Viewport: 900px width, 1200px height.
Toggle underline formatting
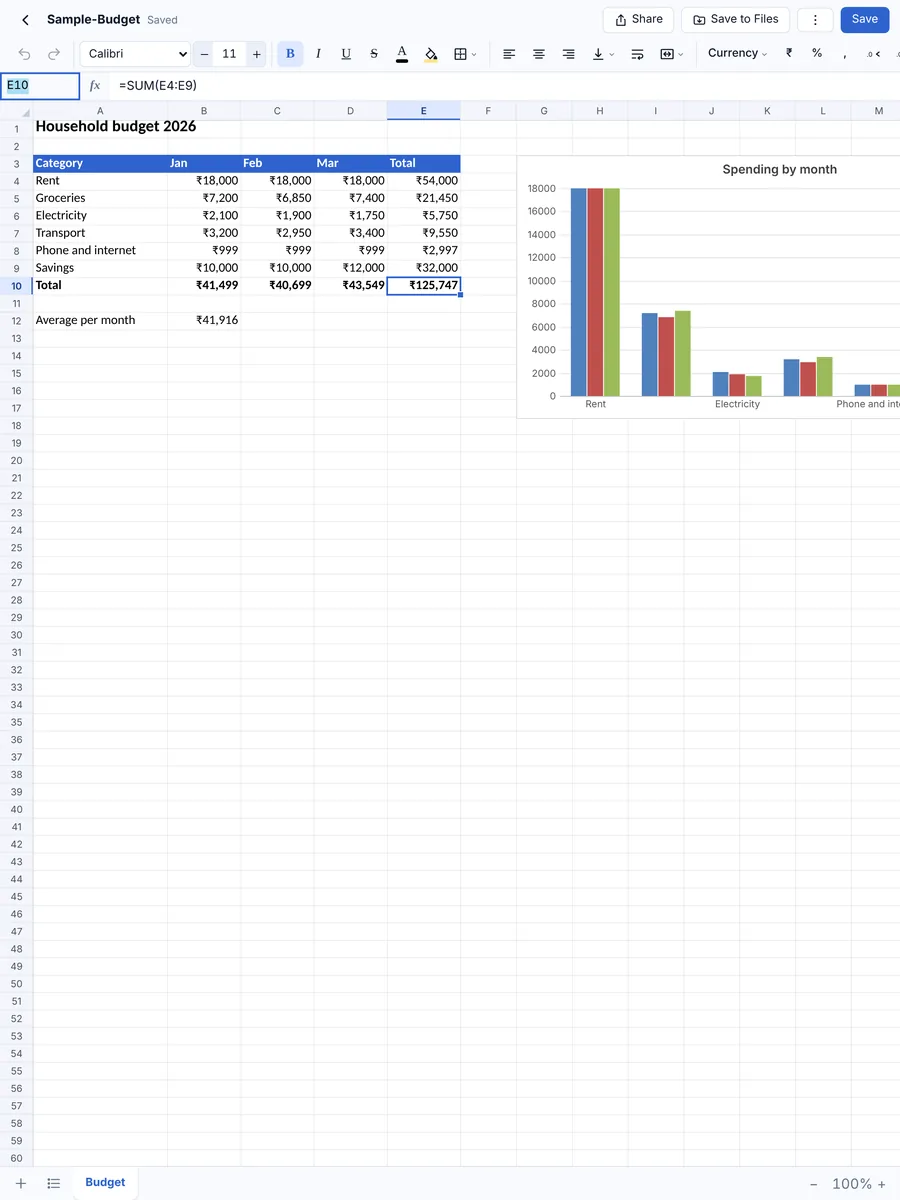(346, 54)
